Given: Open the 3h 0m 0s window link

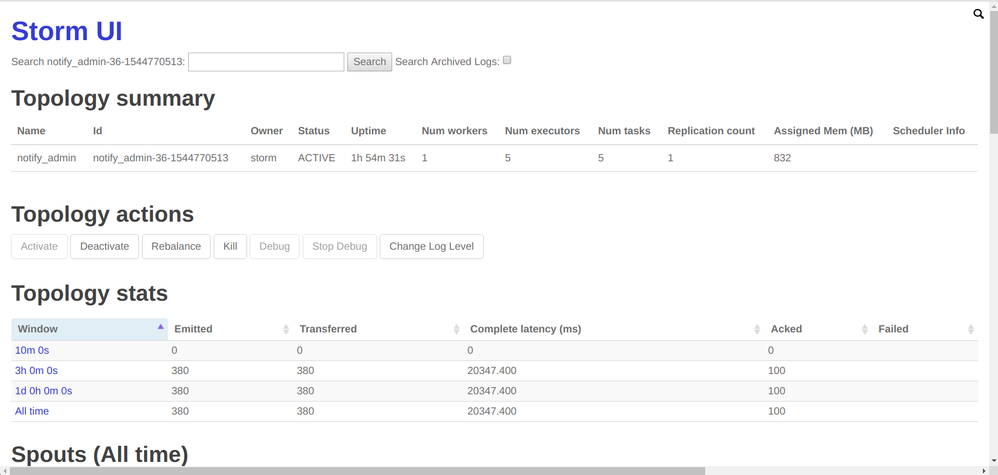Looking at the screenshot, I should pos(37,371).
